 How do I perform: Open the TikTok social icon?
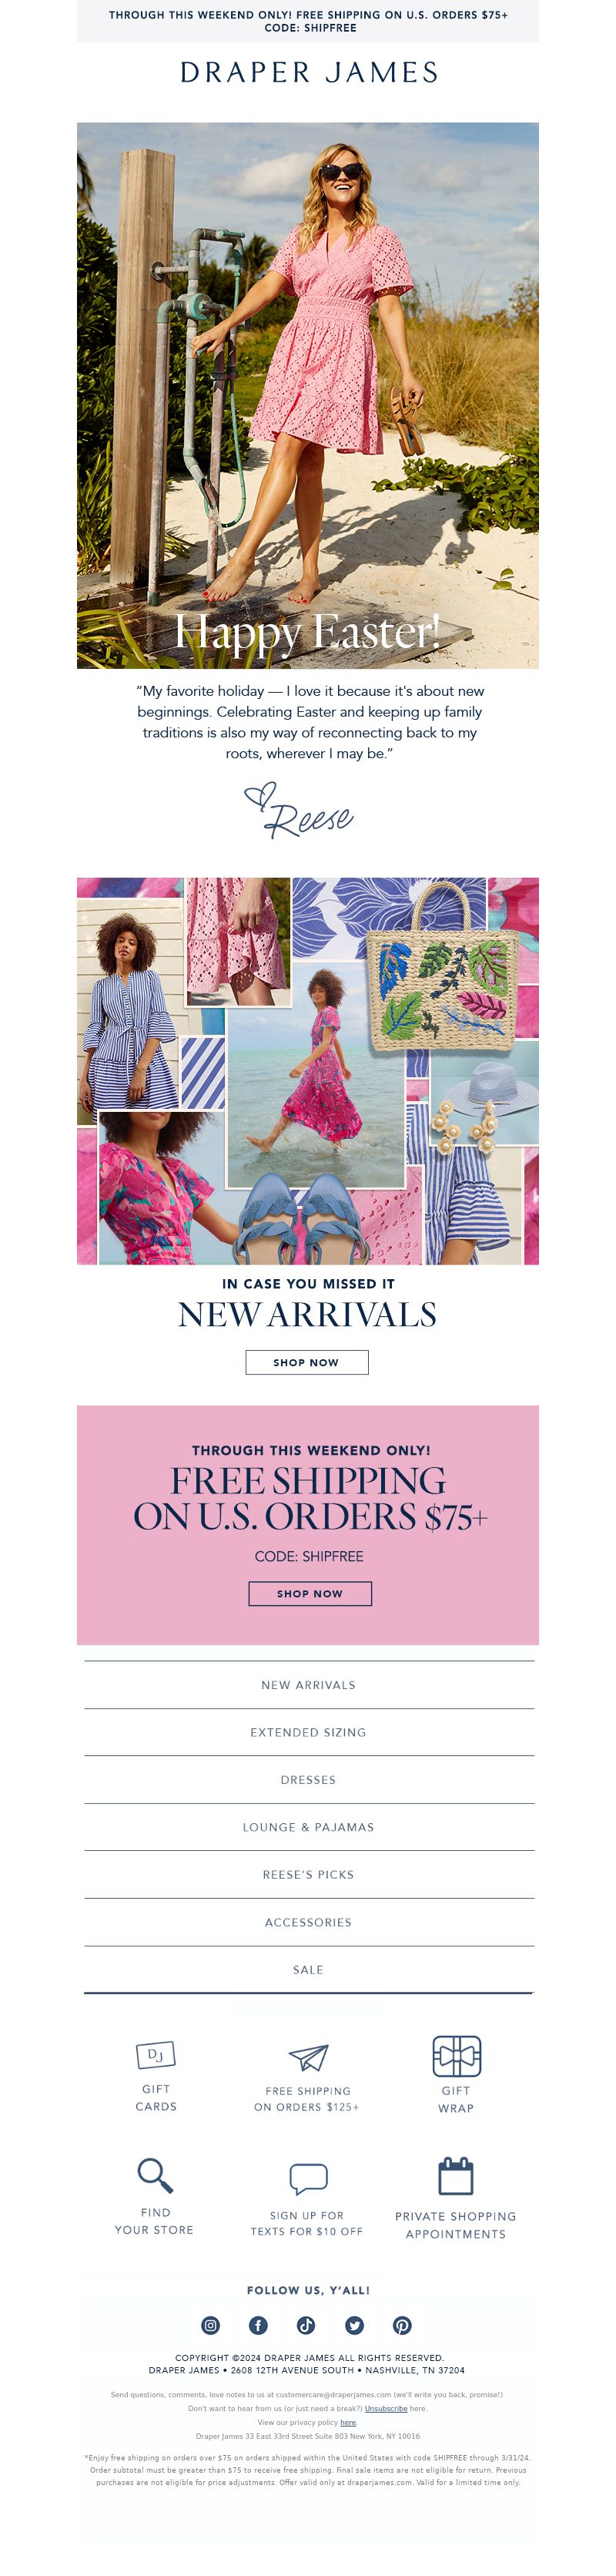306,2325
